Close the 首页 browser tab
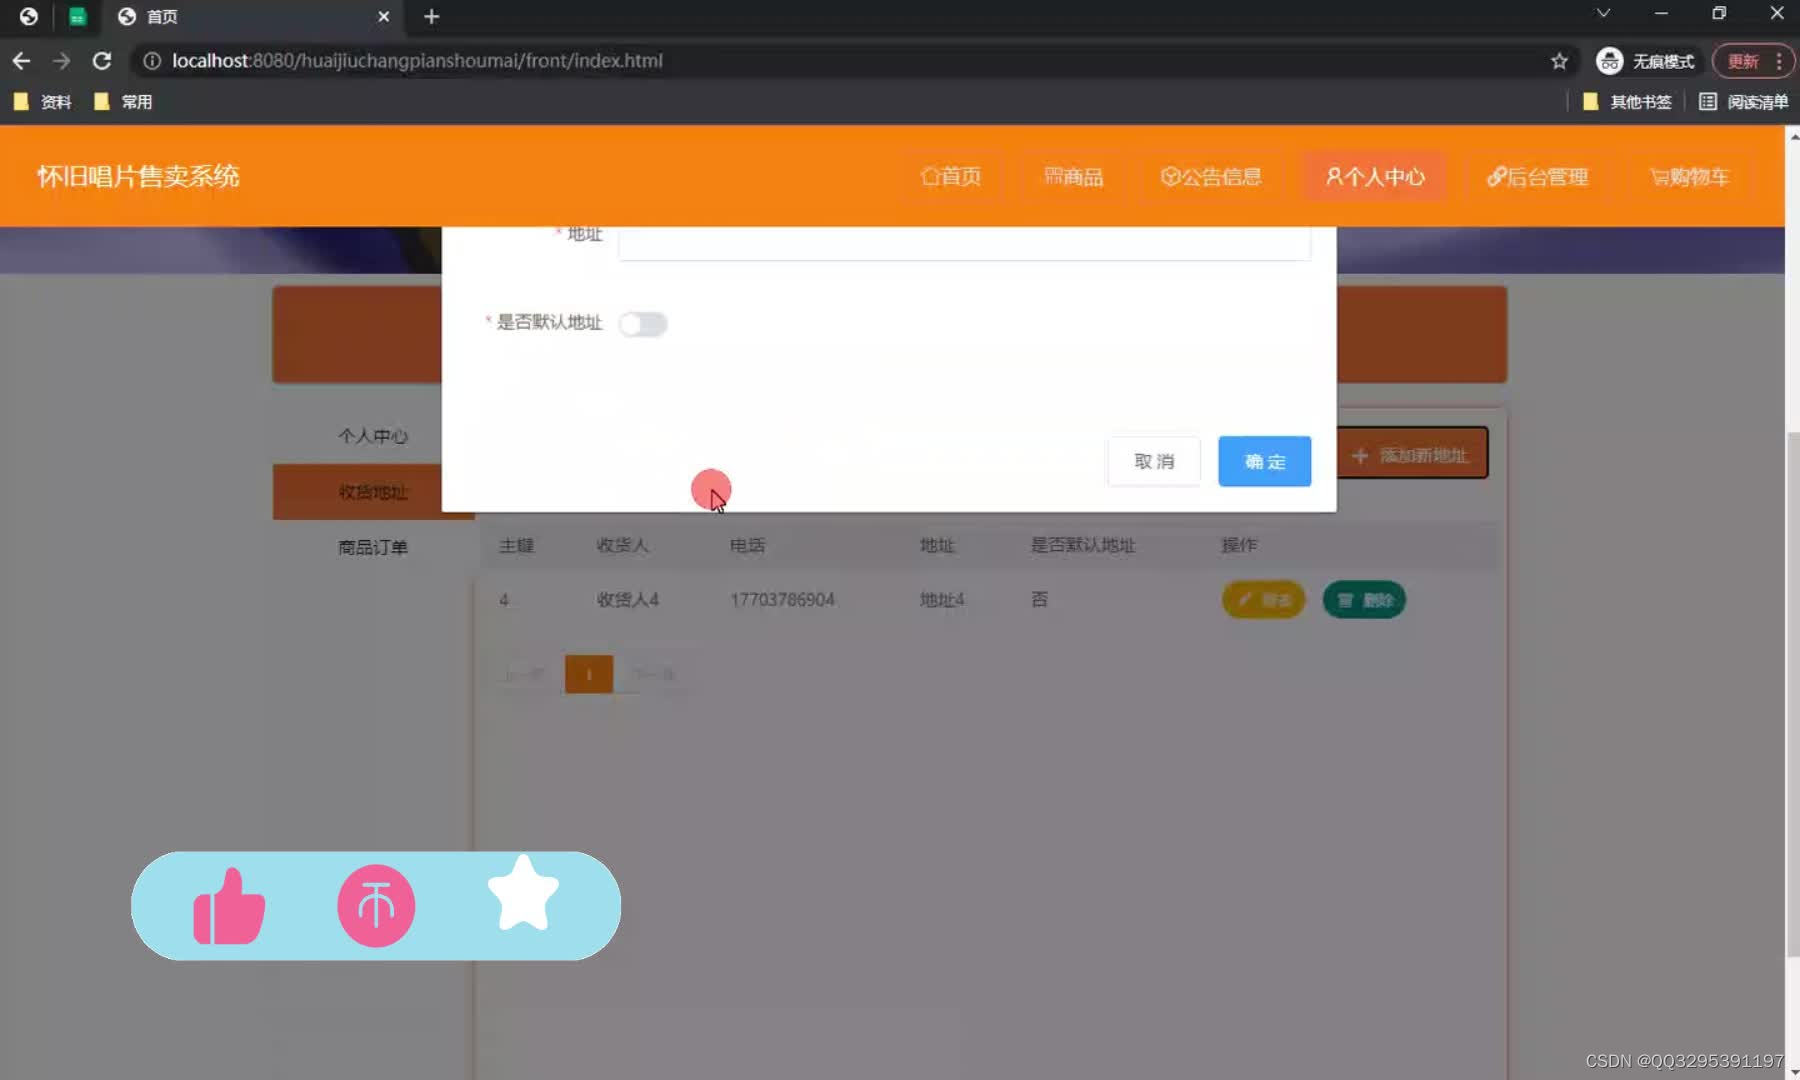The image size is (1800, 1080). coord(383,16)
